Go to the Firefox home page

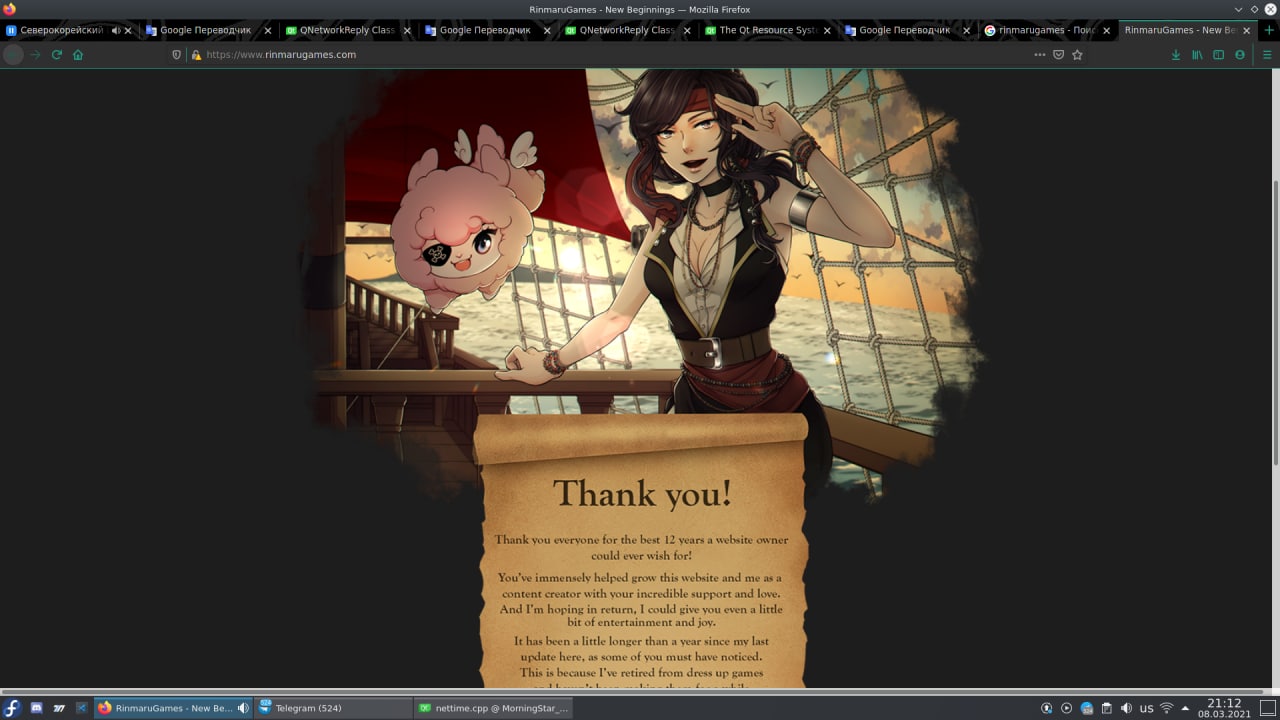[x=78, y=55]
